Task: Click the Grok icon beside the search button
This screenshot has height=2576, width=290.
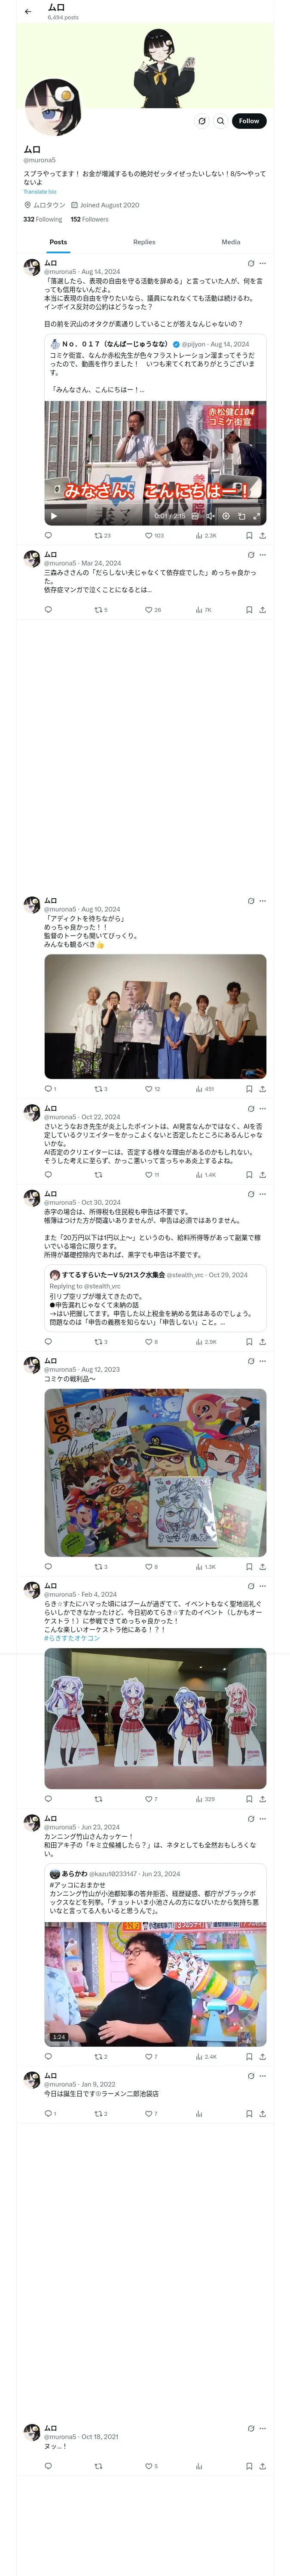Action: [202, 121]
